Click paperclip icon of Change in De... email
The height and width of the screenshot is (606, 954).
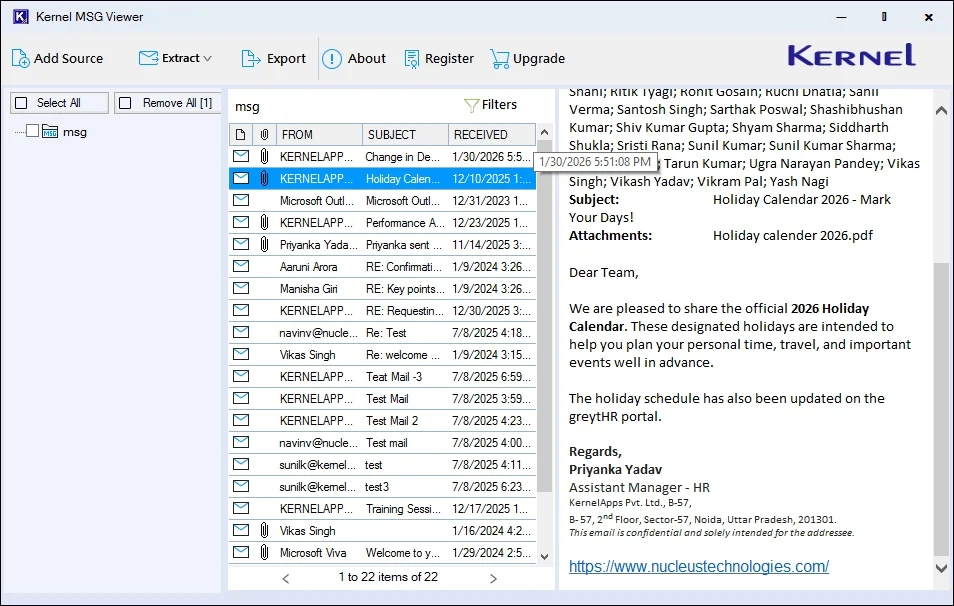pyautogui.click(x=264, y=156)
